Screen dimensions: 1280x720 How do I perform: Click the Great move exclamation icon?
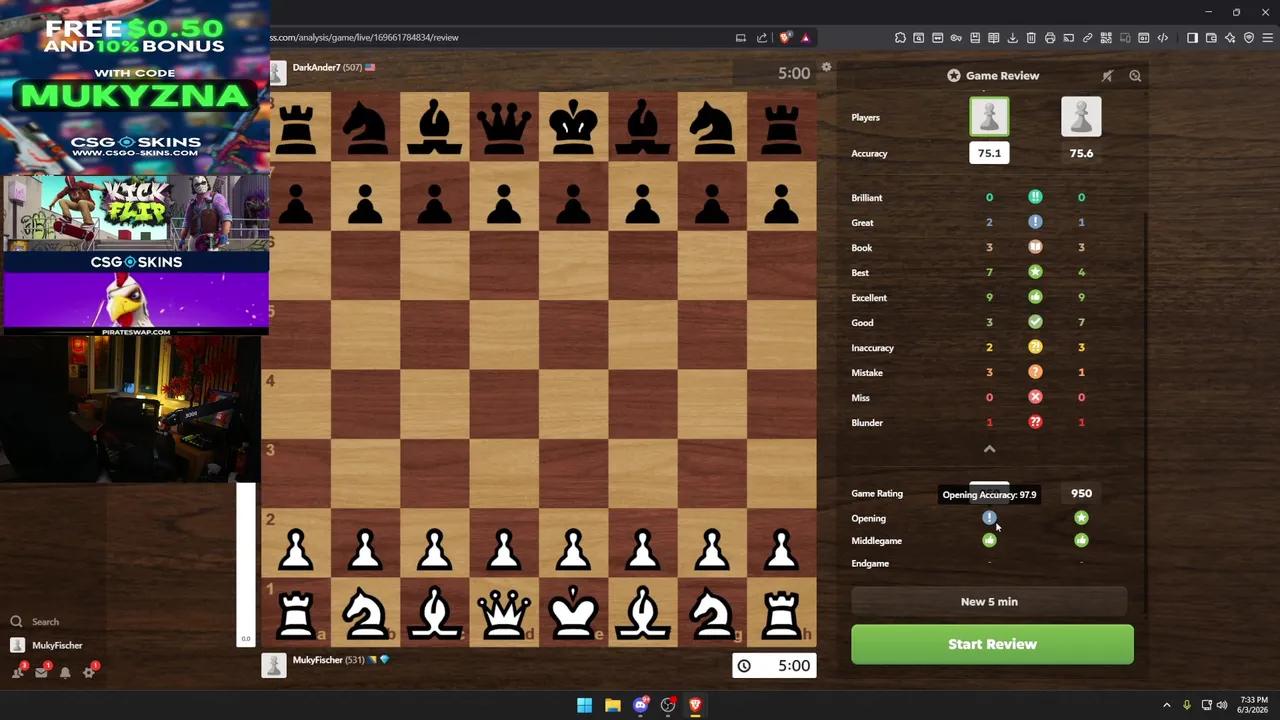coord(1035,222)
